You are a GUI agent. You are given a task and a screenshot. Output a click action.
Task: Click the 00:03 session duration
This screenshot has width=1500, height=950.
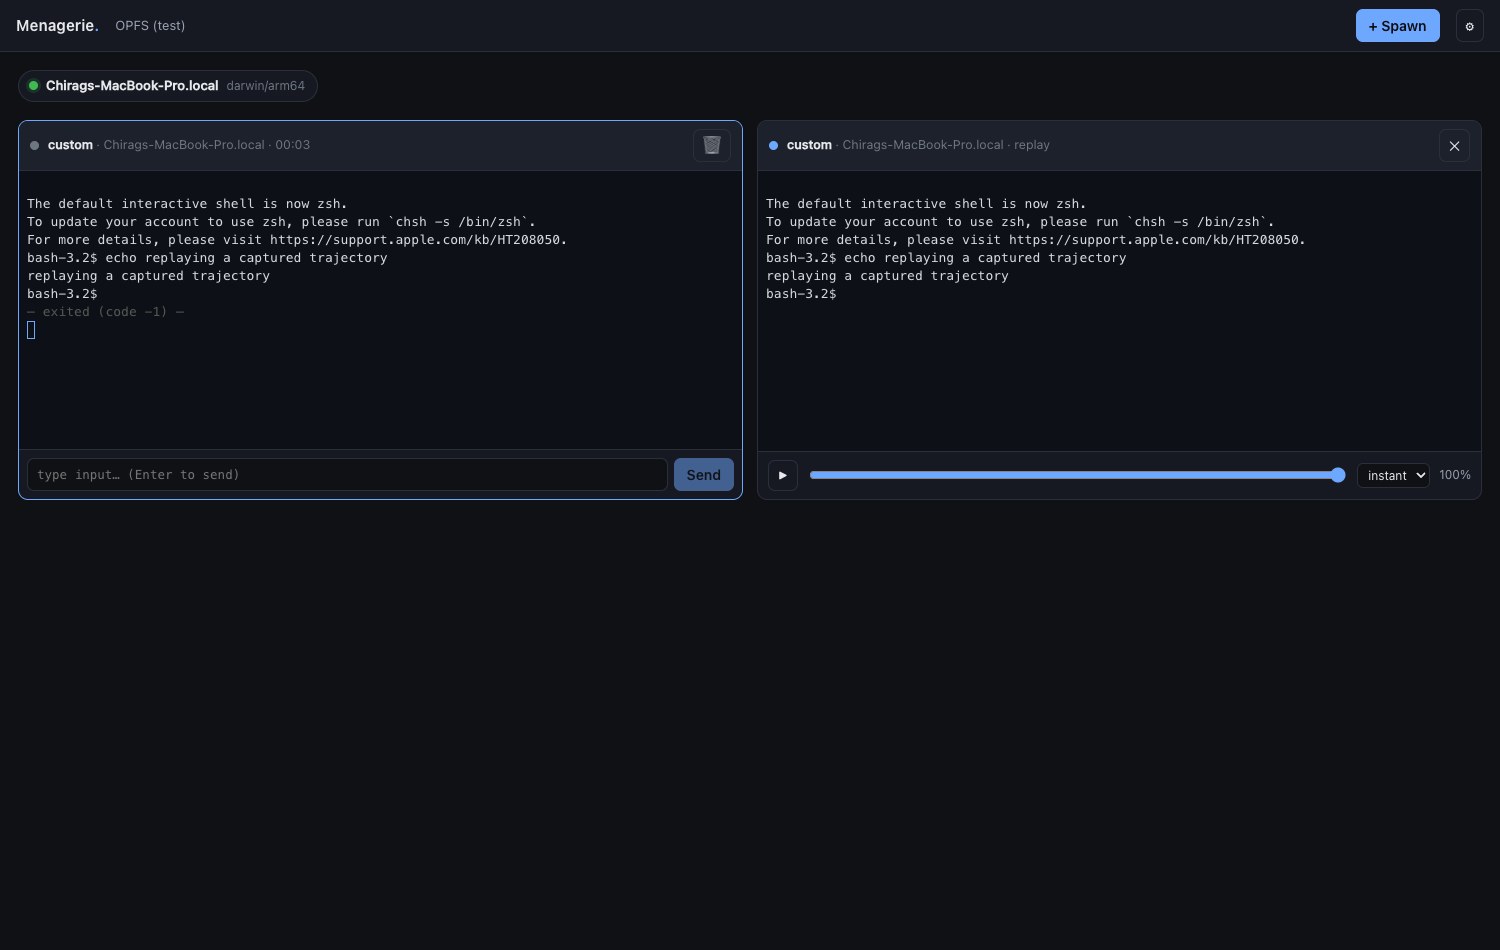[293, 145]
